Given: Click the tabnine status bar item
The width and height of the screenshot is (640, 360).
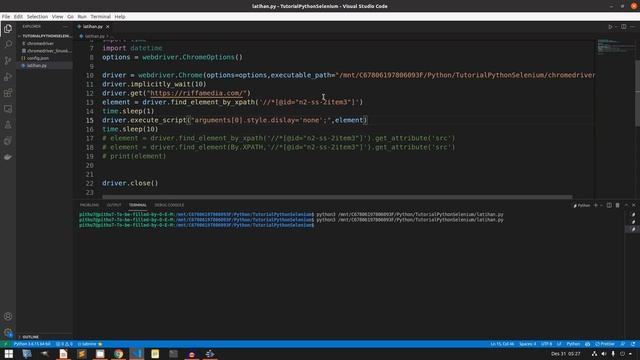Looking at the screenshot, I should [x=90, y=344].
